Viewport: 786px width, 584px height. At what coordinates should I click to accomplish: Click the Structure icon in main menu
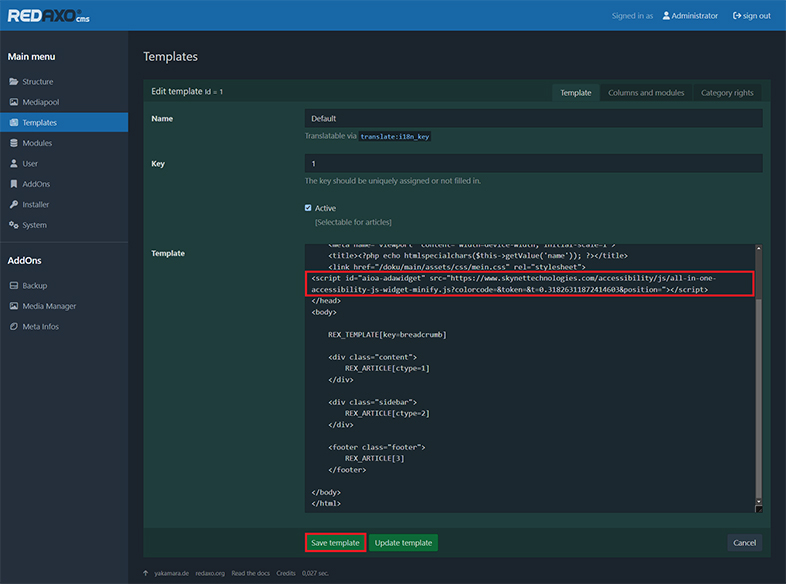[14, 82]
